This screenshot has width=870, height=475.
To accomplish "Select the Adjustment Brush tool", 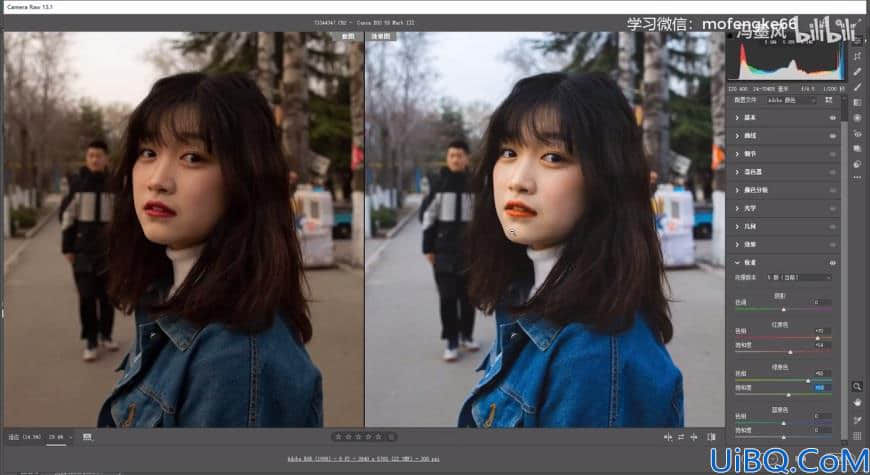I will pyautogui.click(x=858, y=87).
